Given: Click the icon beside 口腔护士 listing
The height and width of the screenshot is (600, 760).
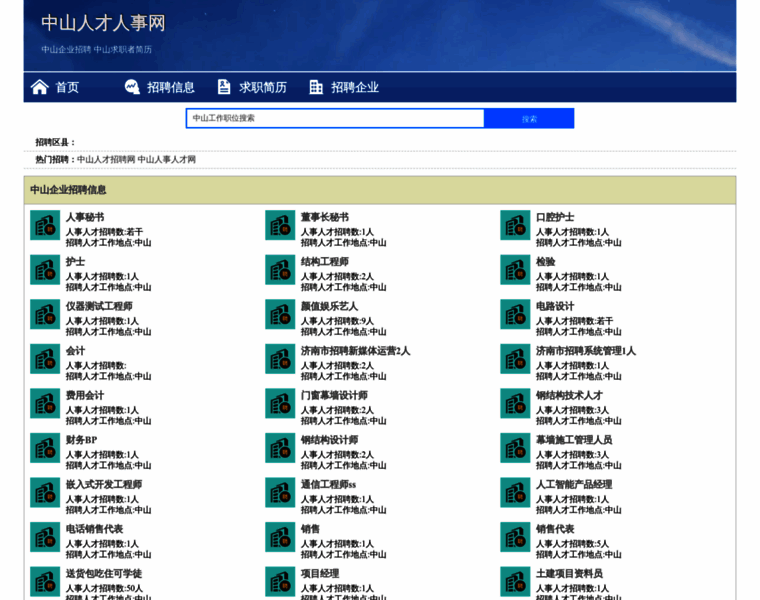Looking at the screenshot, I should pyautogui.click(x=515, y=225).
